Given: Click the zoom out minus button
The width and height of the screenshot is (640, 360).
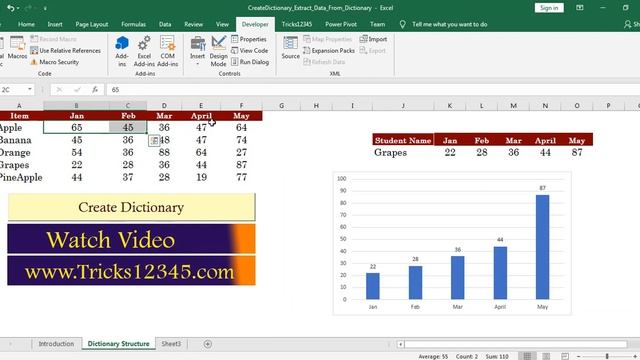Looking at the screenshot, I should click(x=579, y=356).
